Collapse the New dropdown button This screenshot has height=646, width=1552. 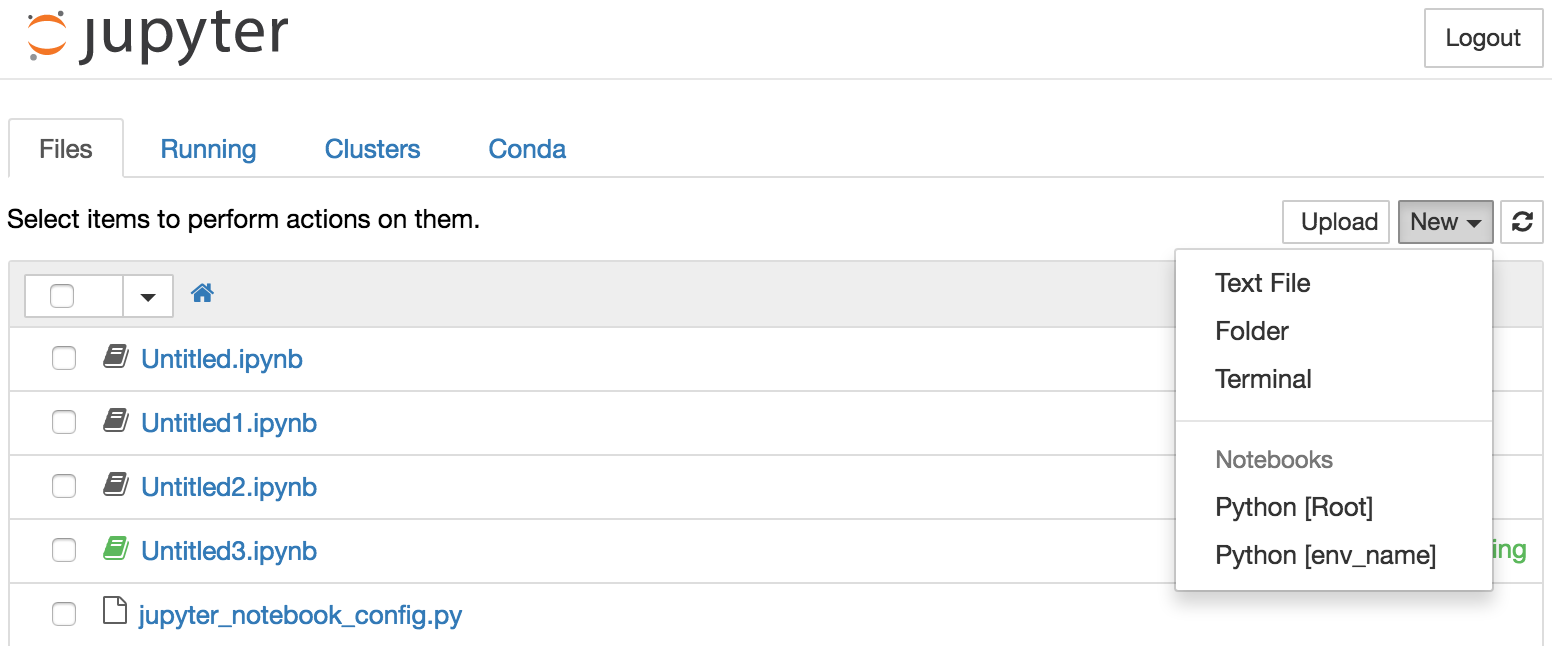pos(1445,221)
